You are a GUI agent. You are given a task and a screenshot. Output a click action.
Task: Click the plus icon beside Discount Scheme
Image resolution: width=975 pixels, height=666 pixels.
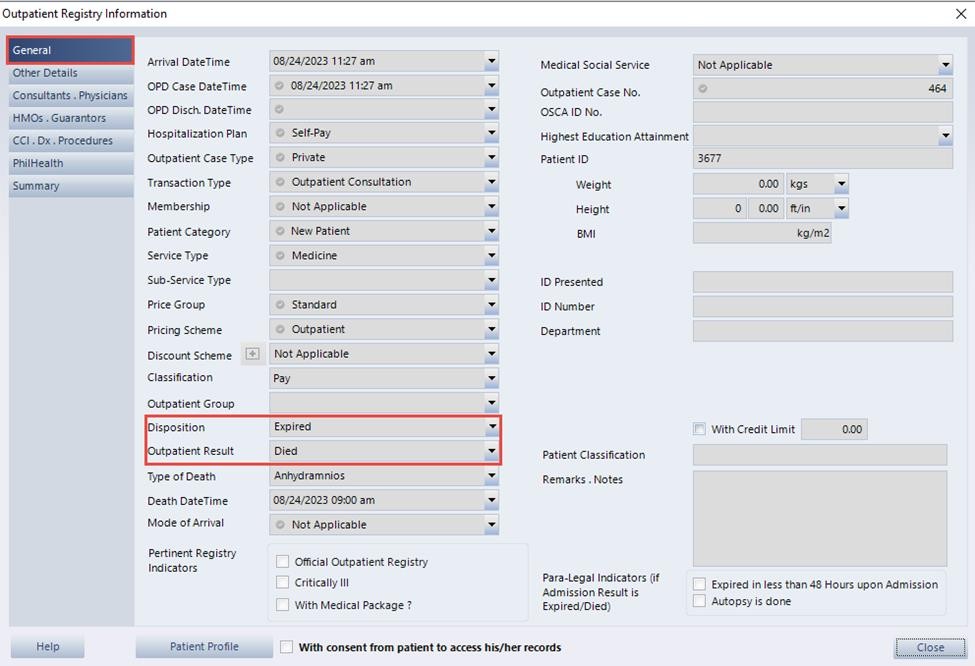click(252, 354)
